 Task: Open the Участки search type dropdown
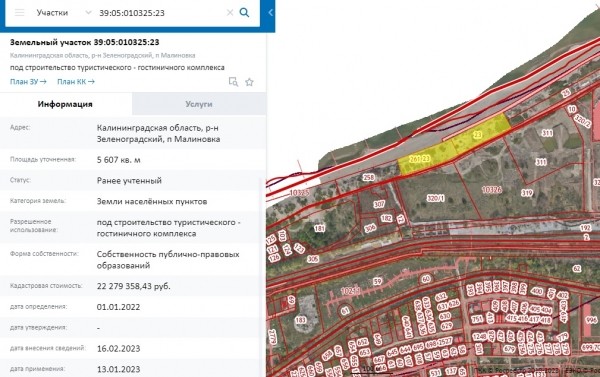point(64,13)
